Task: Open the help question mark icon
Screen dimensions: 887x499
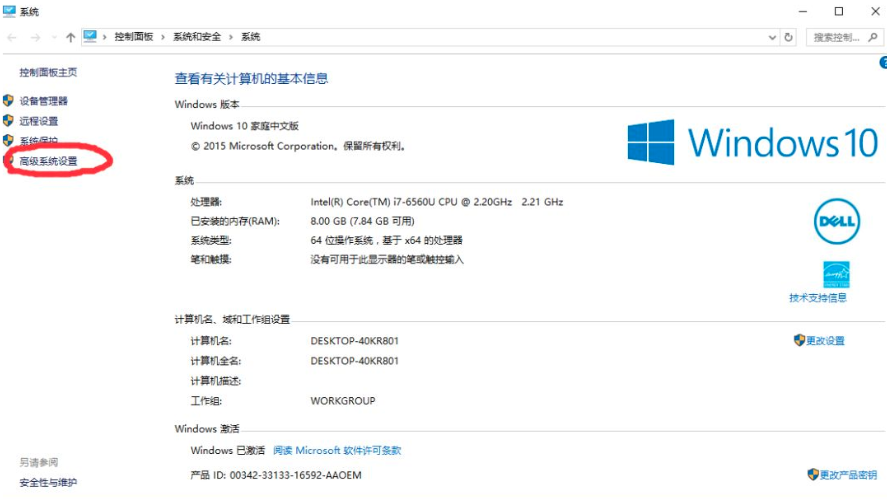Action: click(883, 62)
